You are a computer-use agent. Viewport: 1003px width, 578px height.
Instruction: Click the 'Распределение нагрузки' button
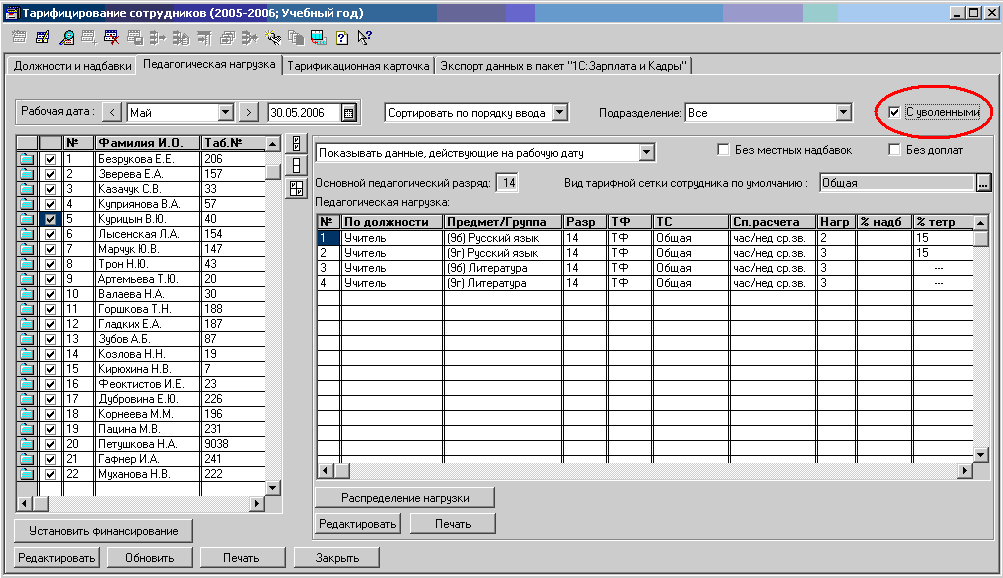pos(404,498)
